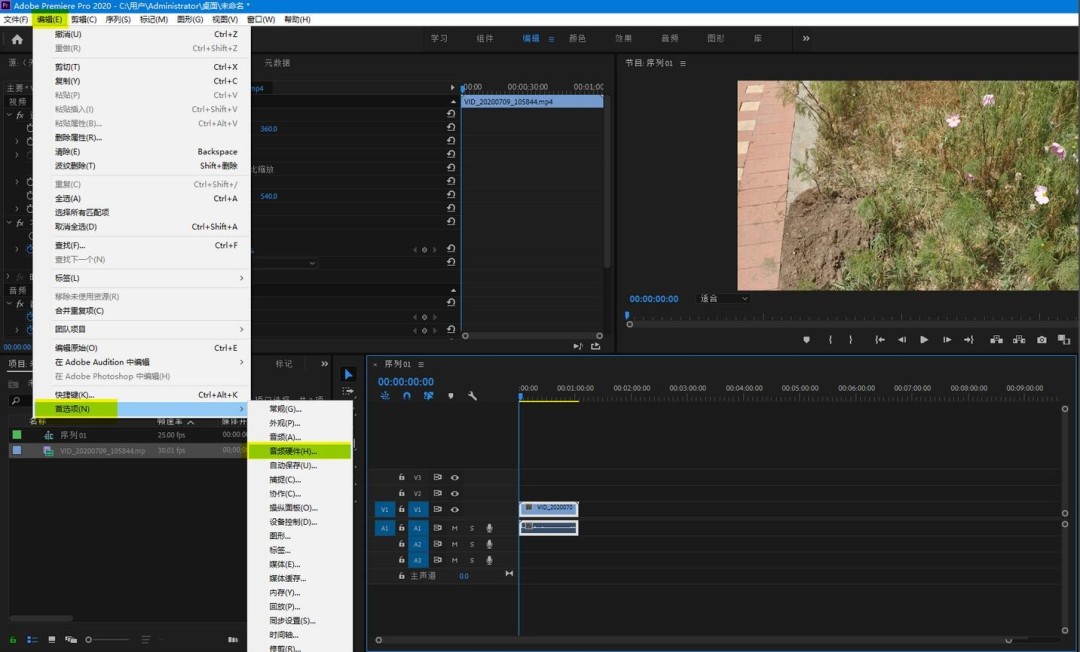Viewport: 1080px width, 652px height.
Task: Click the Mark In icon in Program Monitor
Action: point(831,340)
